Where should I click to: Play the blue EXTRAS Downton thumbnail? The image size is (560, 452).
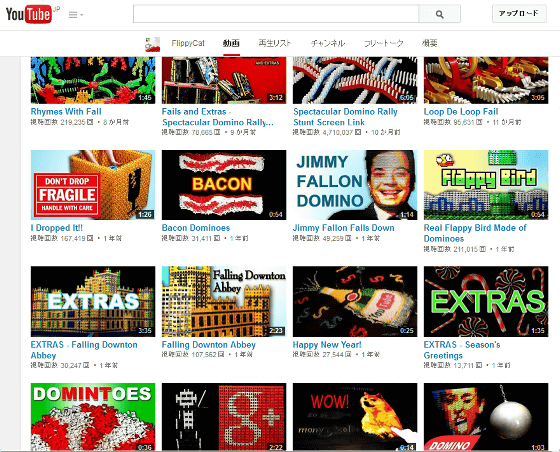(93, 301)
